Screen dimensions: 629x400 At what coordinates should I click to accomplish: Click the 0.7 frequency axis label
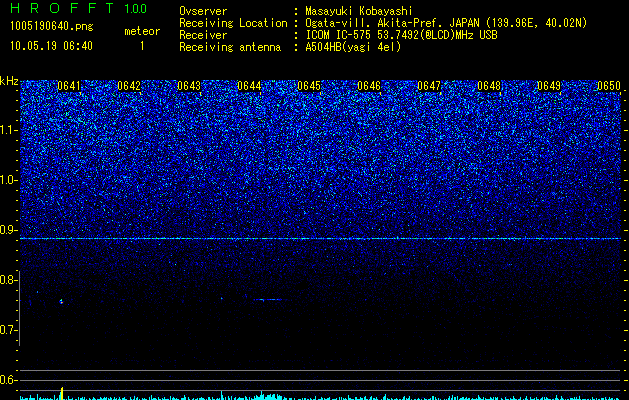[8, 330]
